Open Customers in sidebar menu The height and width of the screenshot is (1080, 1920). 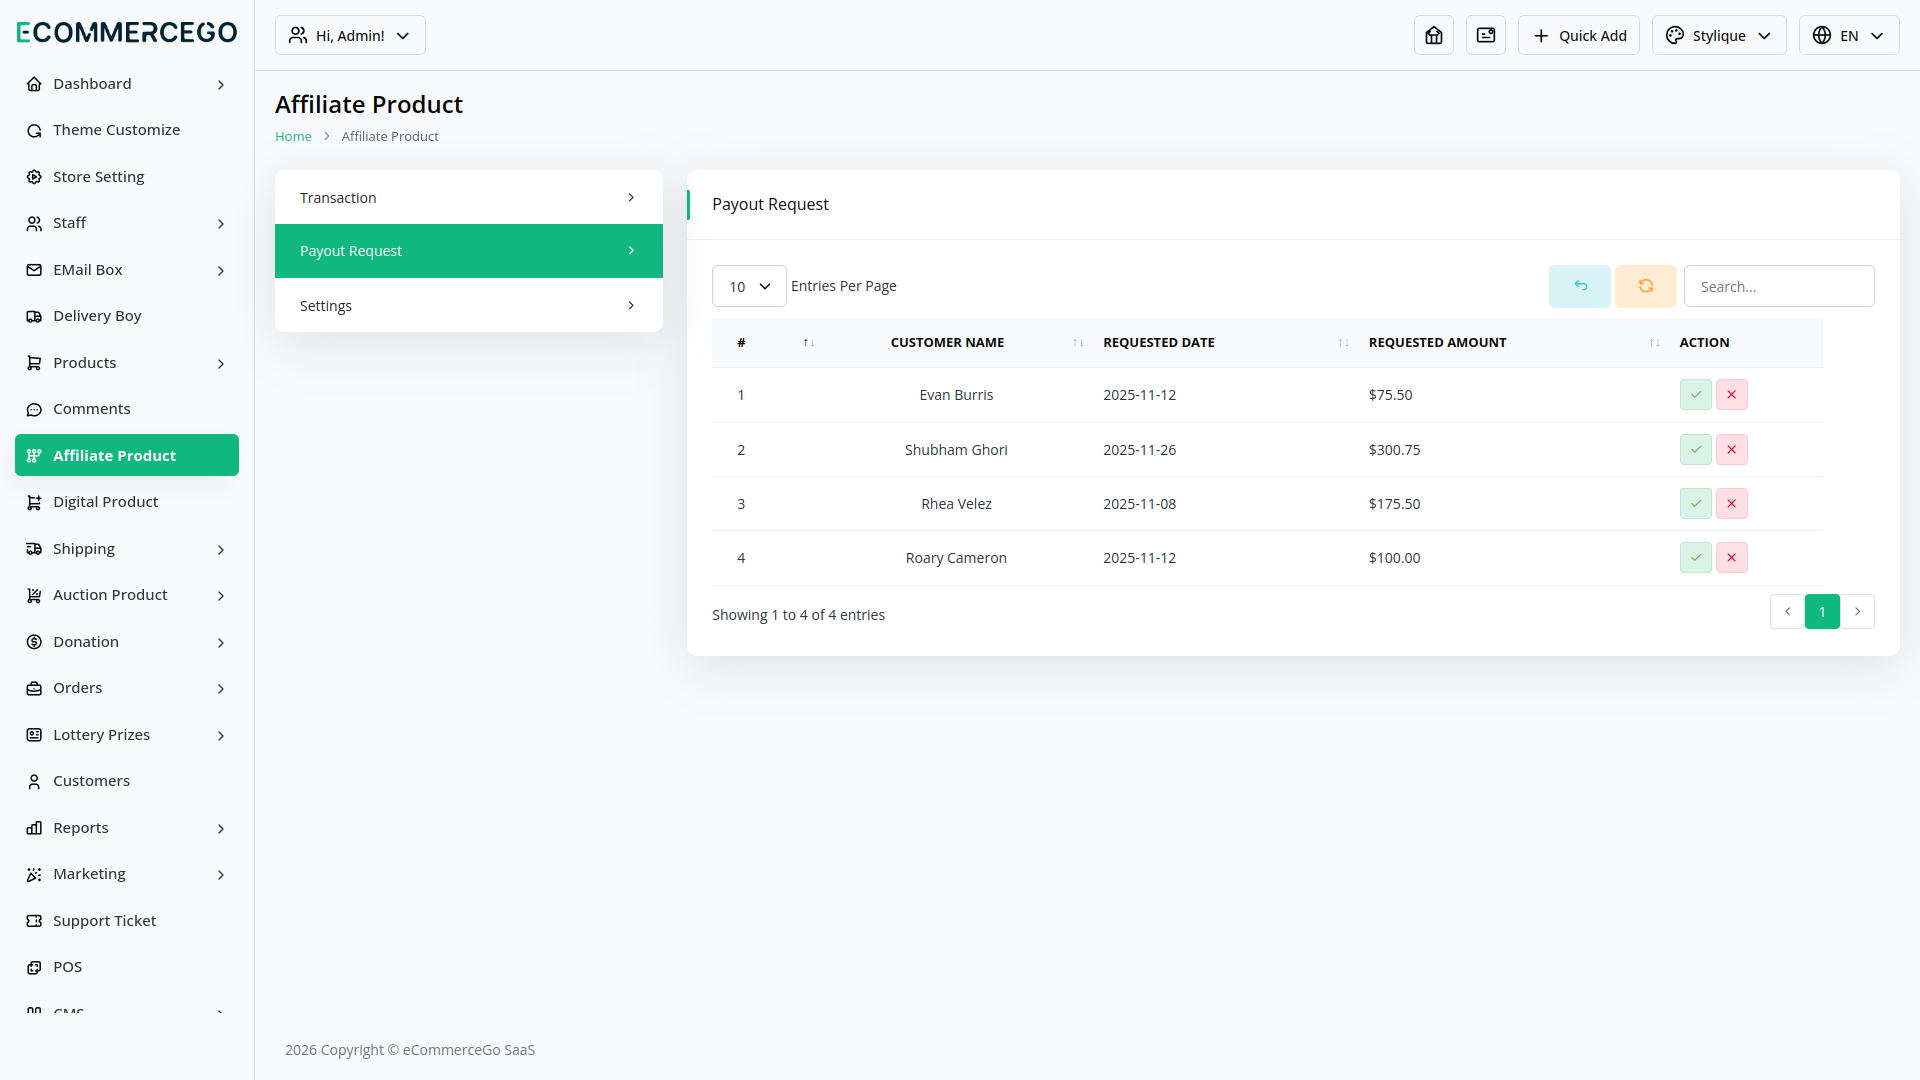click(x=127, y=781)
